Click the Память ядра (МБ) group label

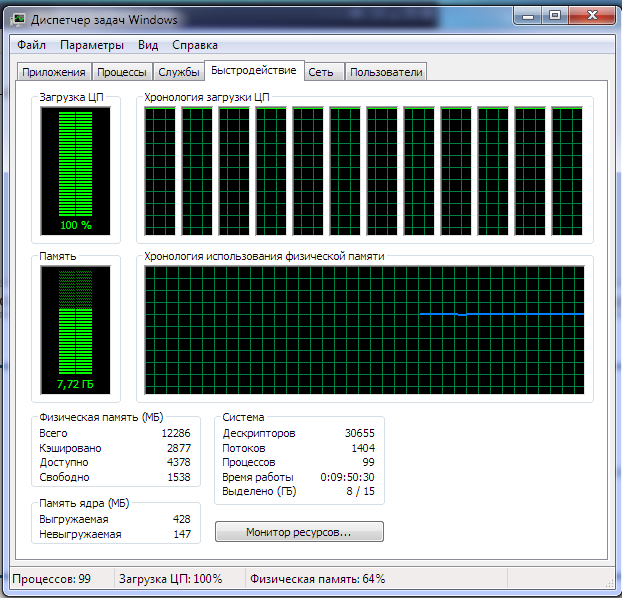(x=84, y=503)
